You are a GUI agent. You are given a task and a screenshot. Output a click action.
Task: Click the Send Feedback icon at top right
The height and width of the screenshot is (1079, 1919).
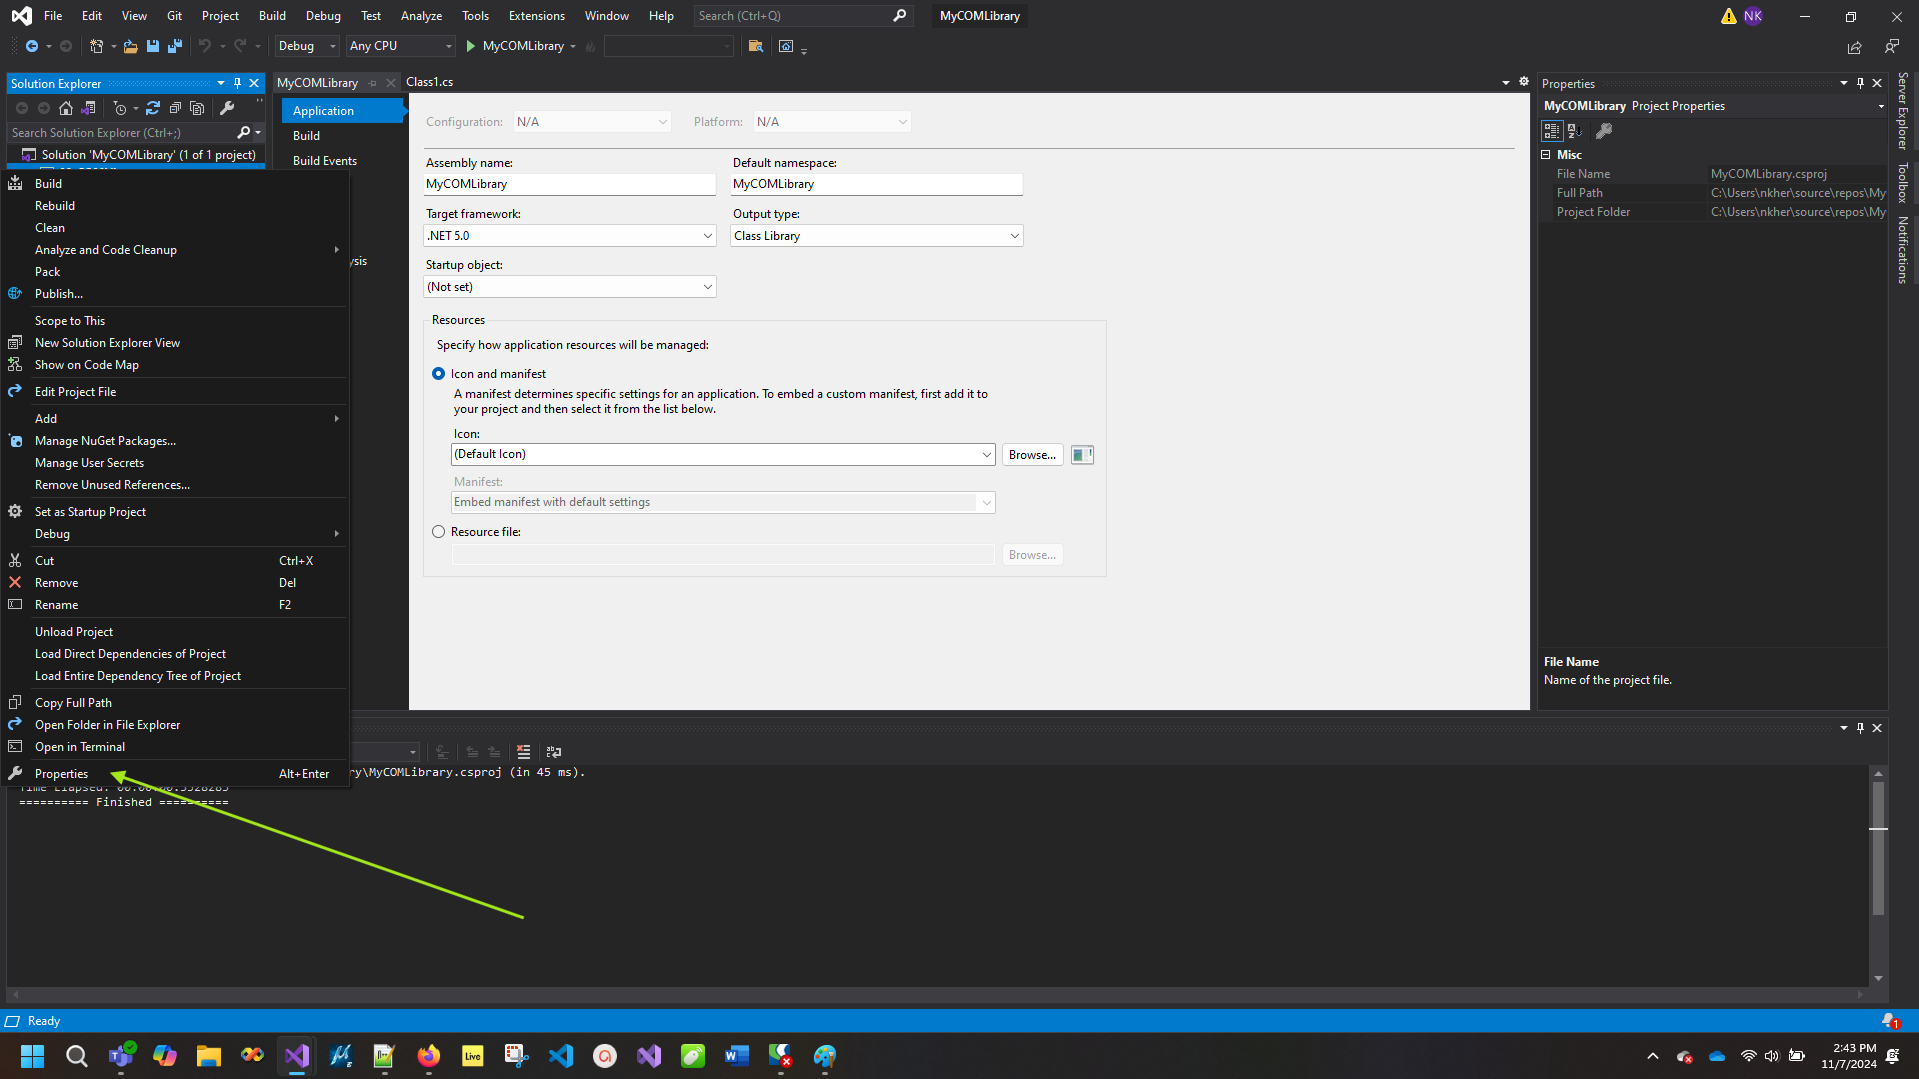click(x=1892, y=46)
